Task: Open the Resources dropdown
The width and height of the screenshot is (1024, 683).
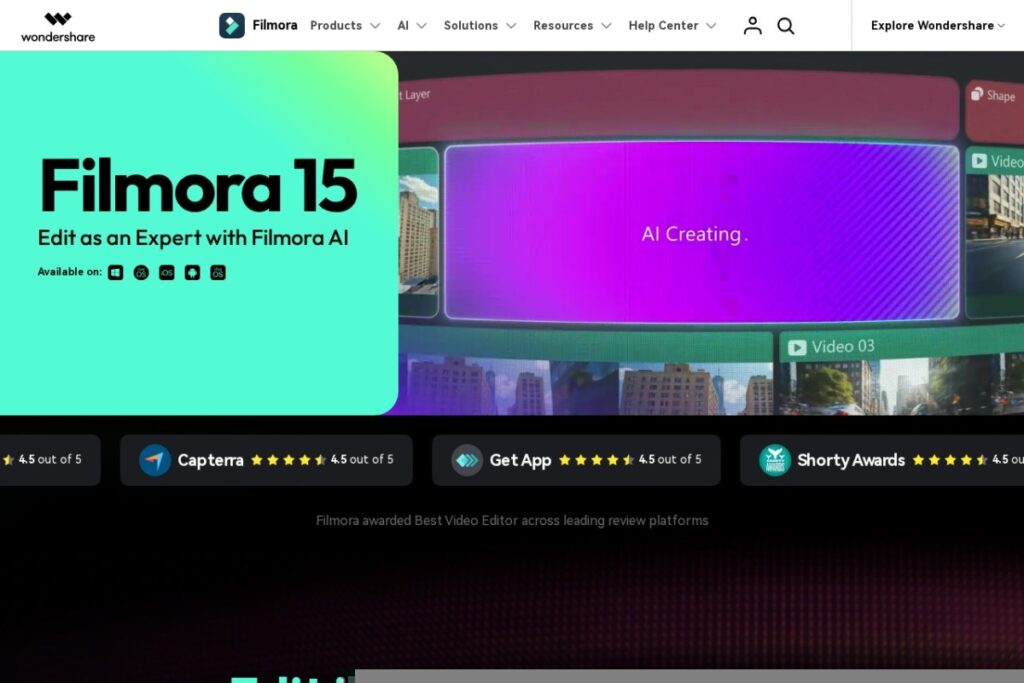Action: tap(572, 25)
